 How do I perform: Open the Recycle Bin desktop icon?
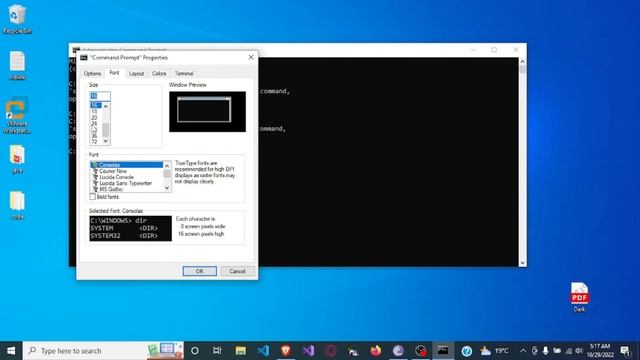click(x=17, y=19)
